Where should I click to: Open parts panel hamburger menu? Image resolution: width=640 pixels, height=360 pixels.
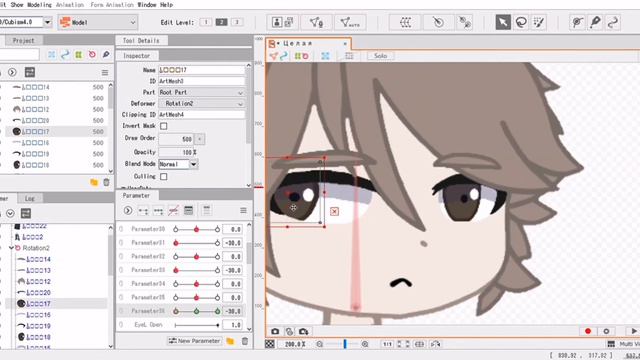105,73
